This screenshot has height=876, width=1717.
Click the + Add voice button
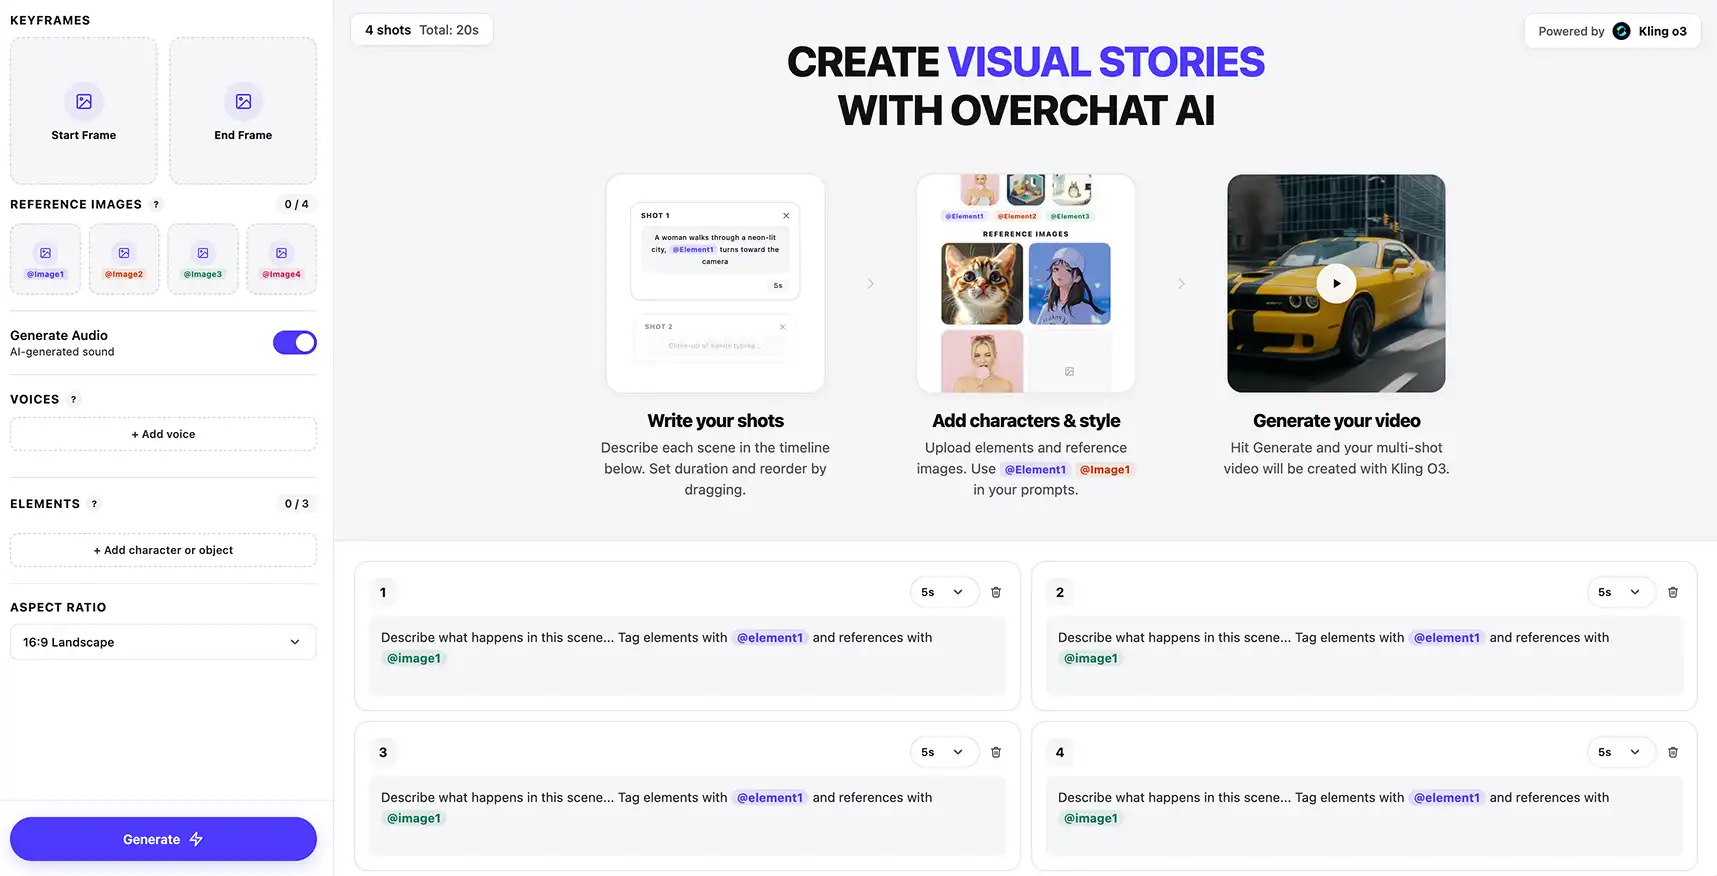163,434
